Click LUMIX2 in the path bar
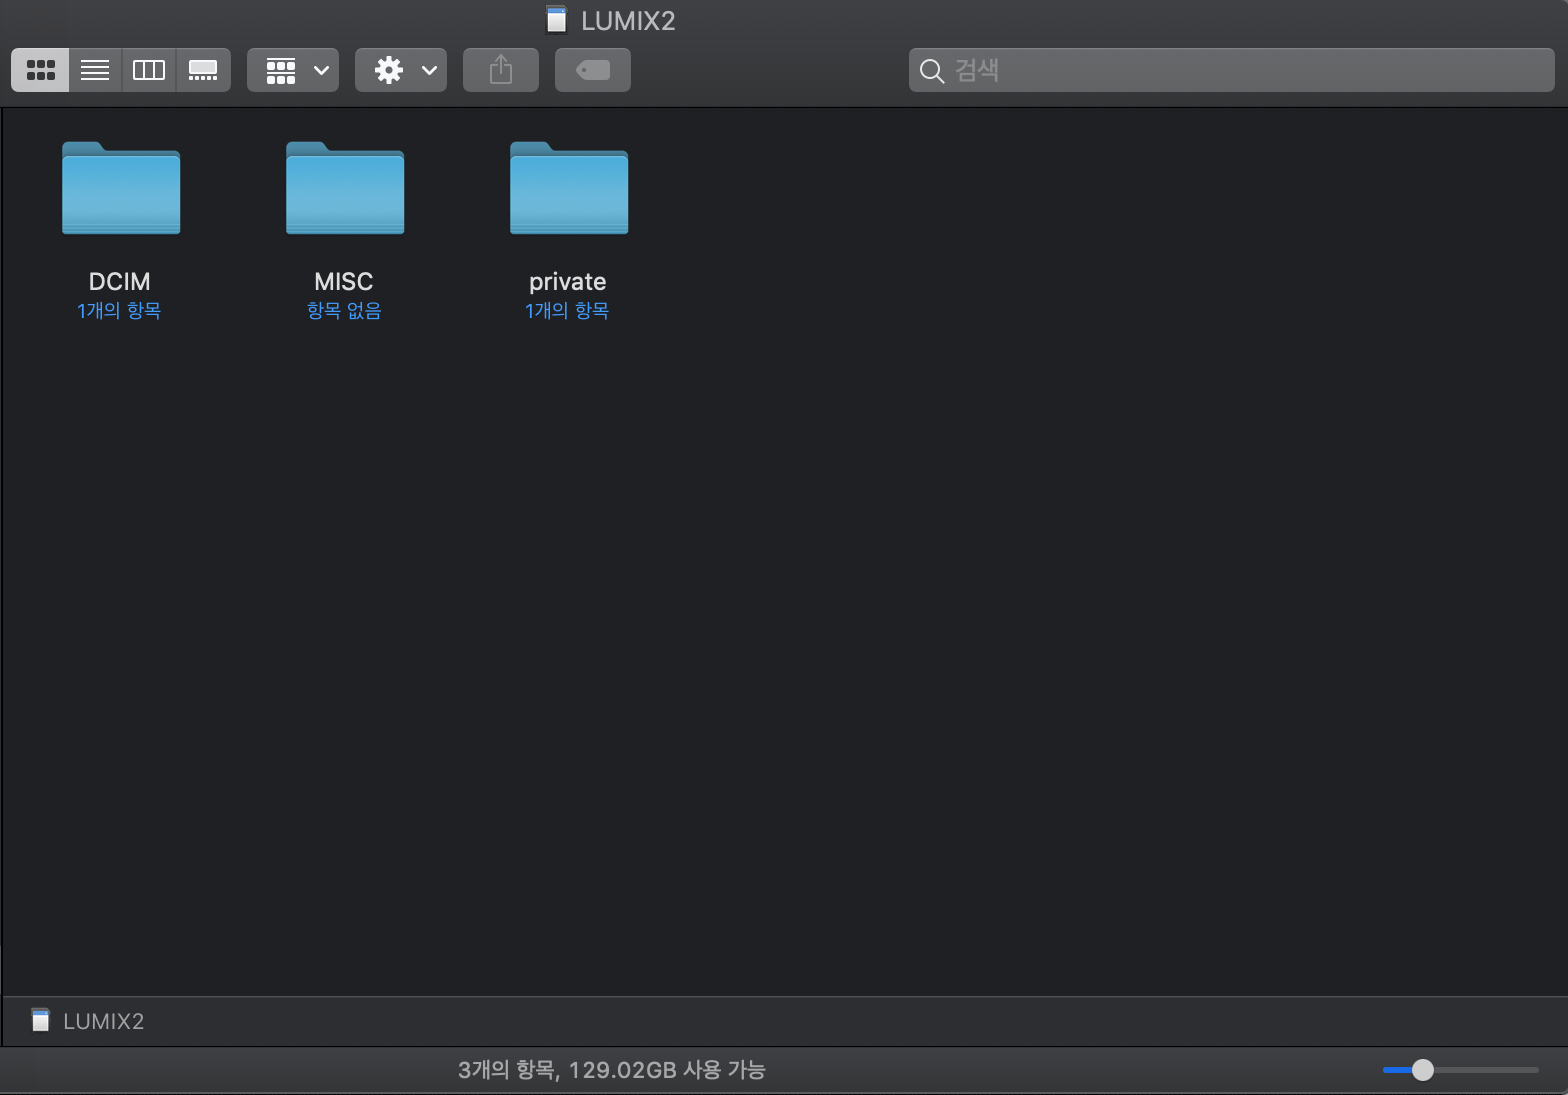The image size is (1568, 1095). click(88, 1021)
